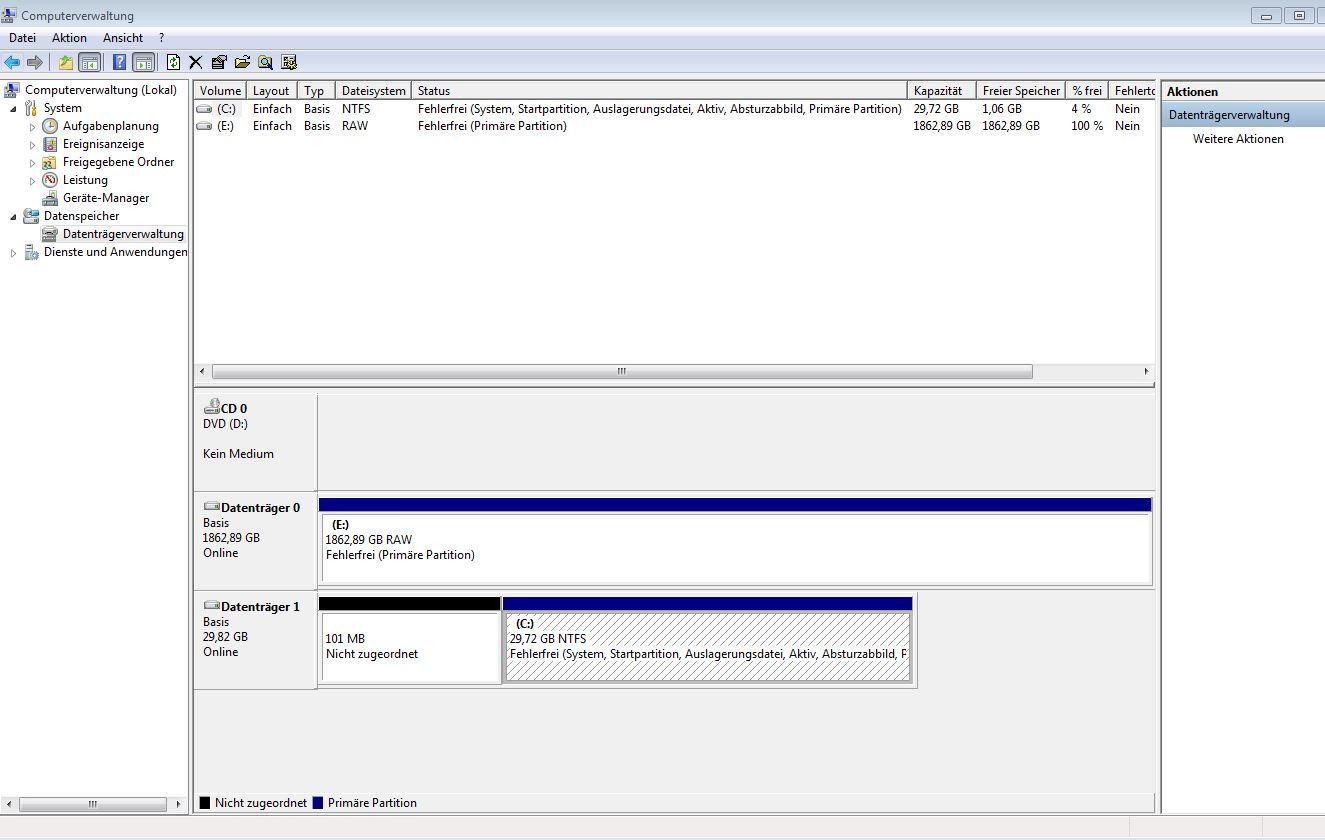Viewport: 1325px width, 840px height.
Task: Select the Freigegebene Ordner folder icon
Action: [x=50, y=162]
